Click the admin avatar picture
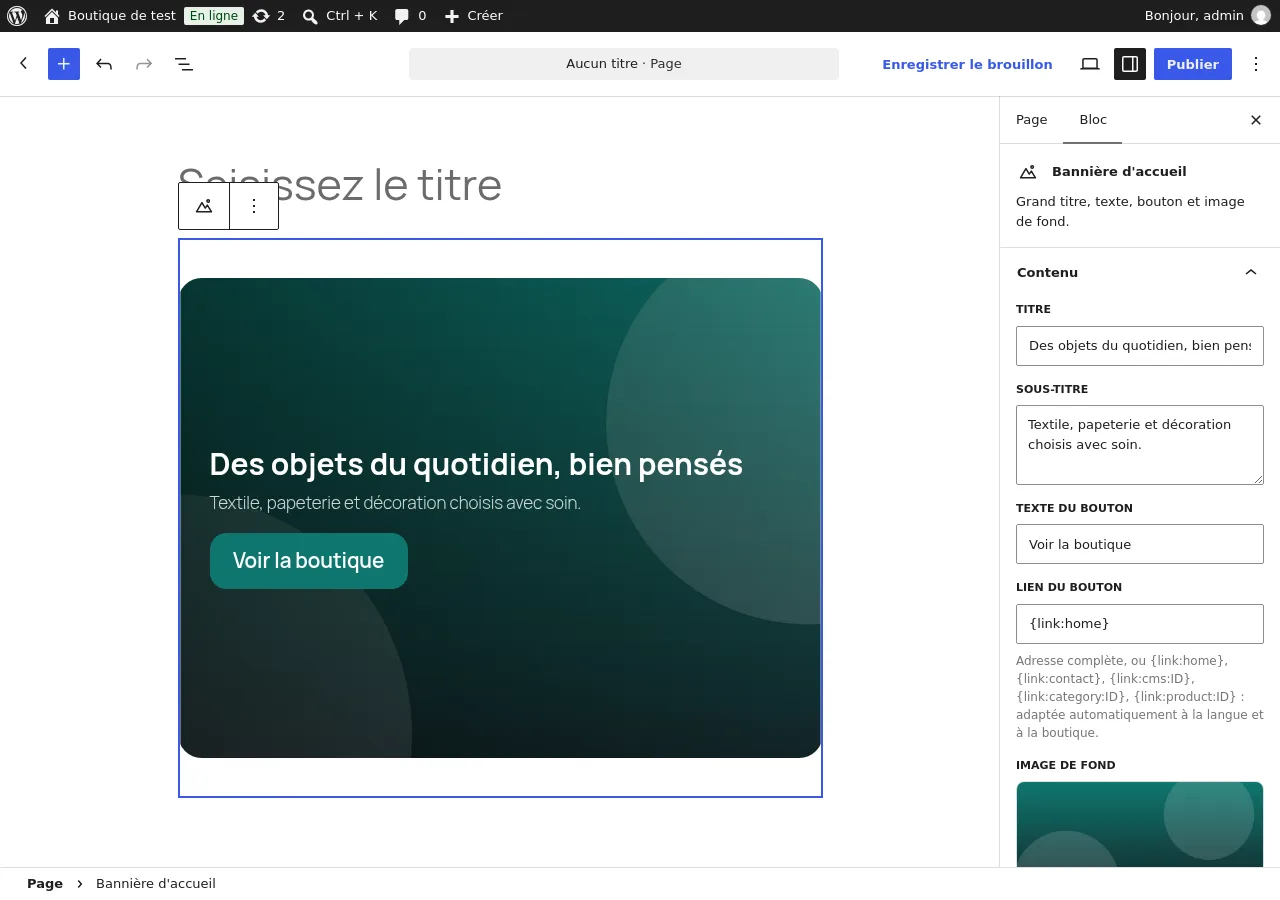The height and width of the screenshot is (900, 1280). pos(1261,16)
